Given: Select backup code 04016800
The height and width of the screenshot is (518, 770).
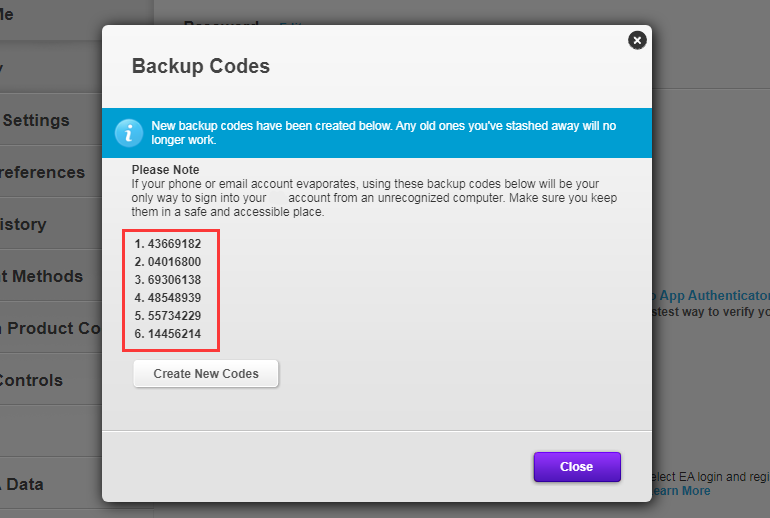Looking at the screenshot, I should point(174,262).
